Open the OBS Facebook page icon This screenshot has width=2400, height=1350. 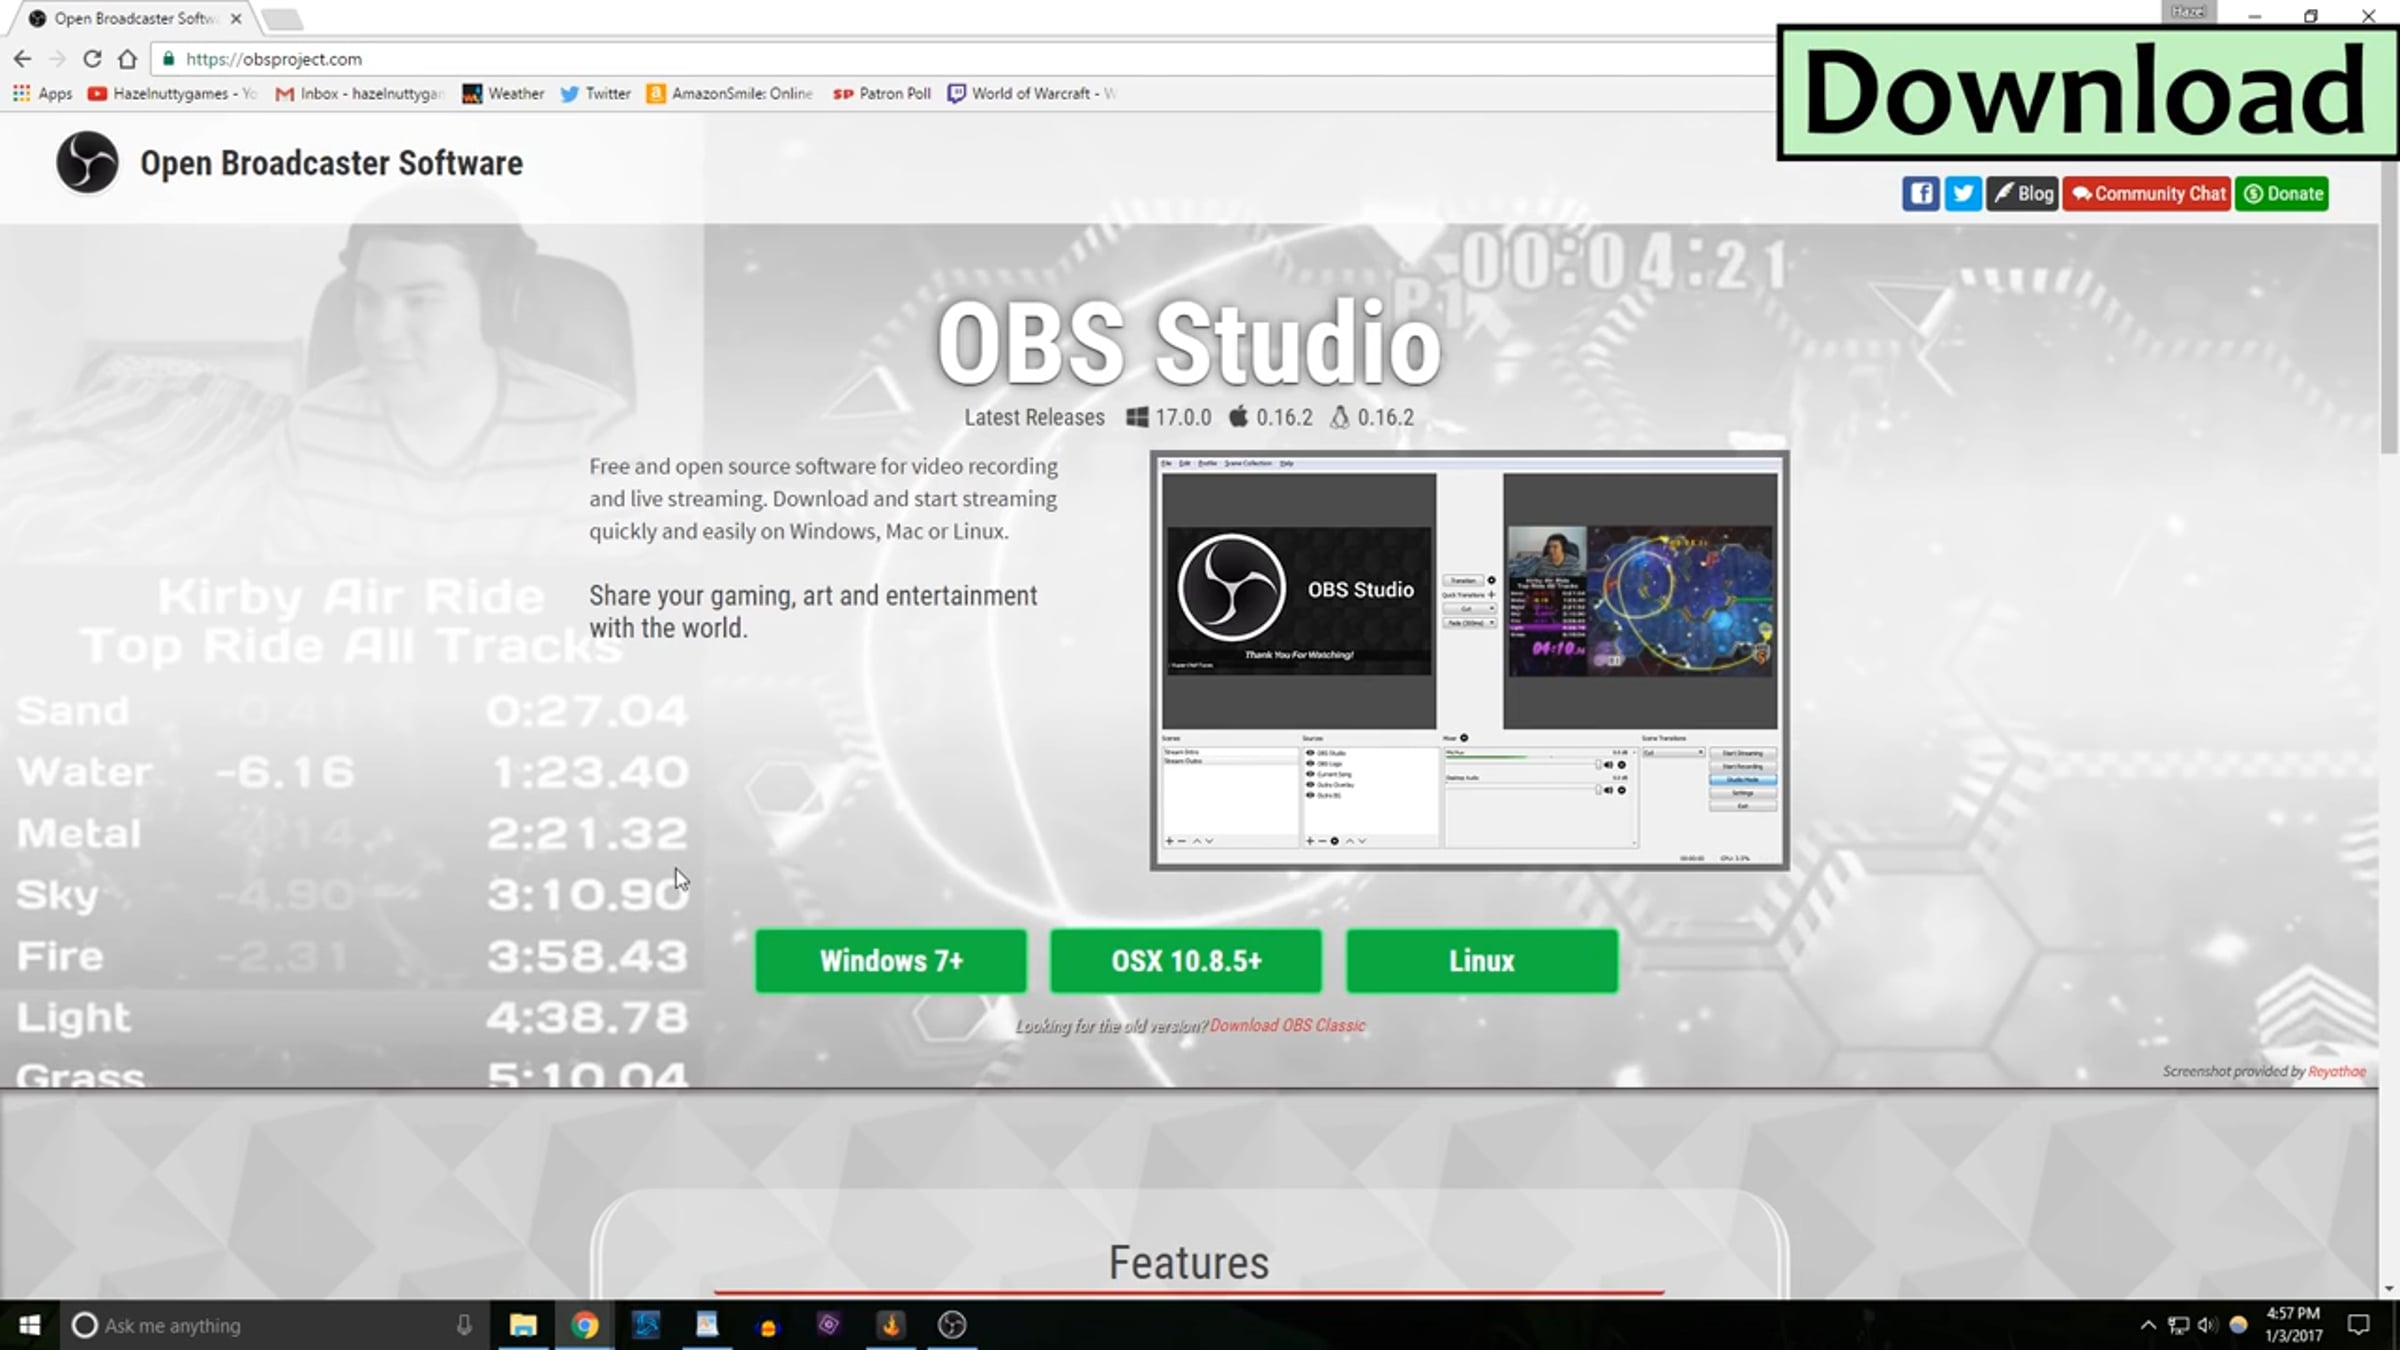(1920, 194)
